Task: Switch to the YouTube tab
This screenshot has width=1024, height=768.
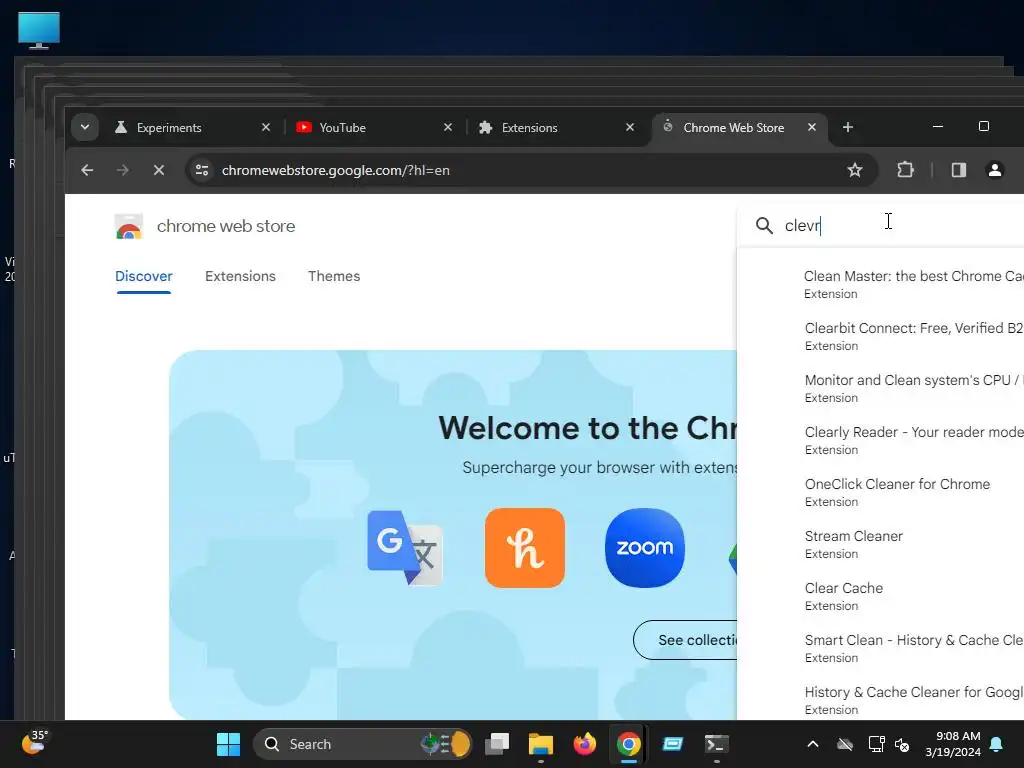Action: (x=342, y=128)
